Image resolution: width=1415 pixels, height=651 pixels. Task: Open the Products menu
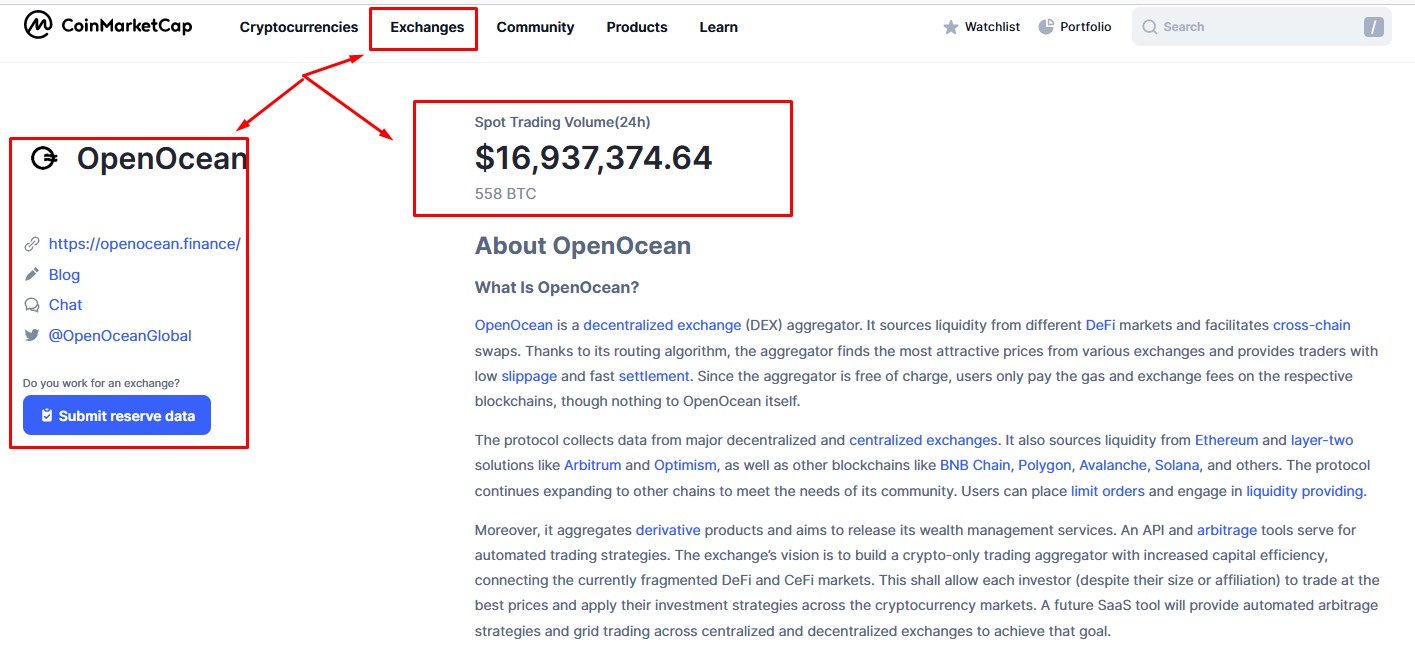point(637,27)
